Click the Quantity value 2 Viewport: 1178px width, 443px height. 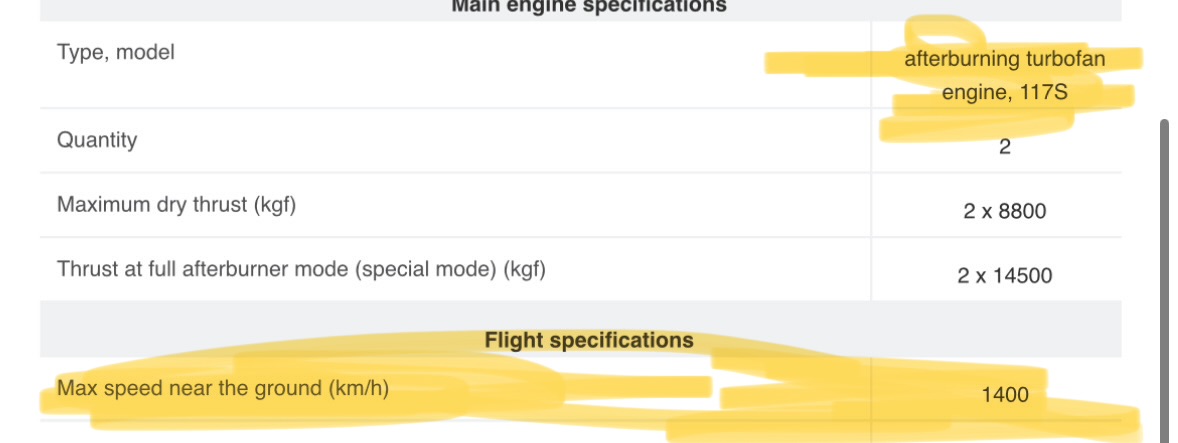click(x=1005, y=148)
